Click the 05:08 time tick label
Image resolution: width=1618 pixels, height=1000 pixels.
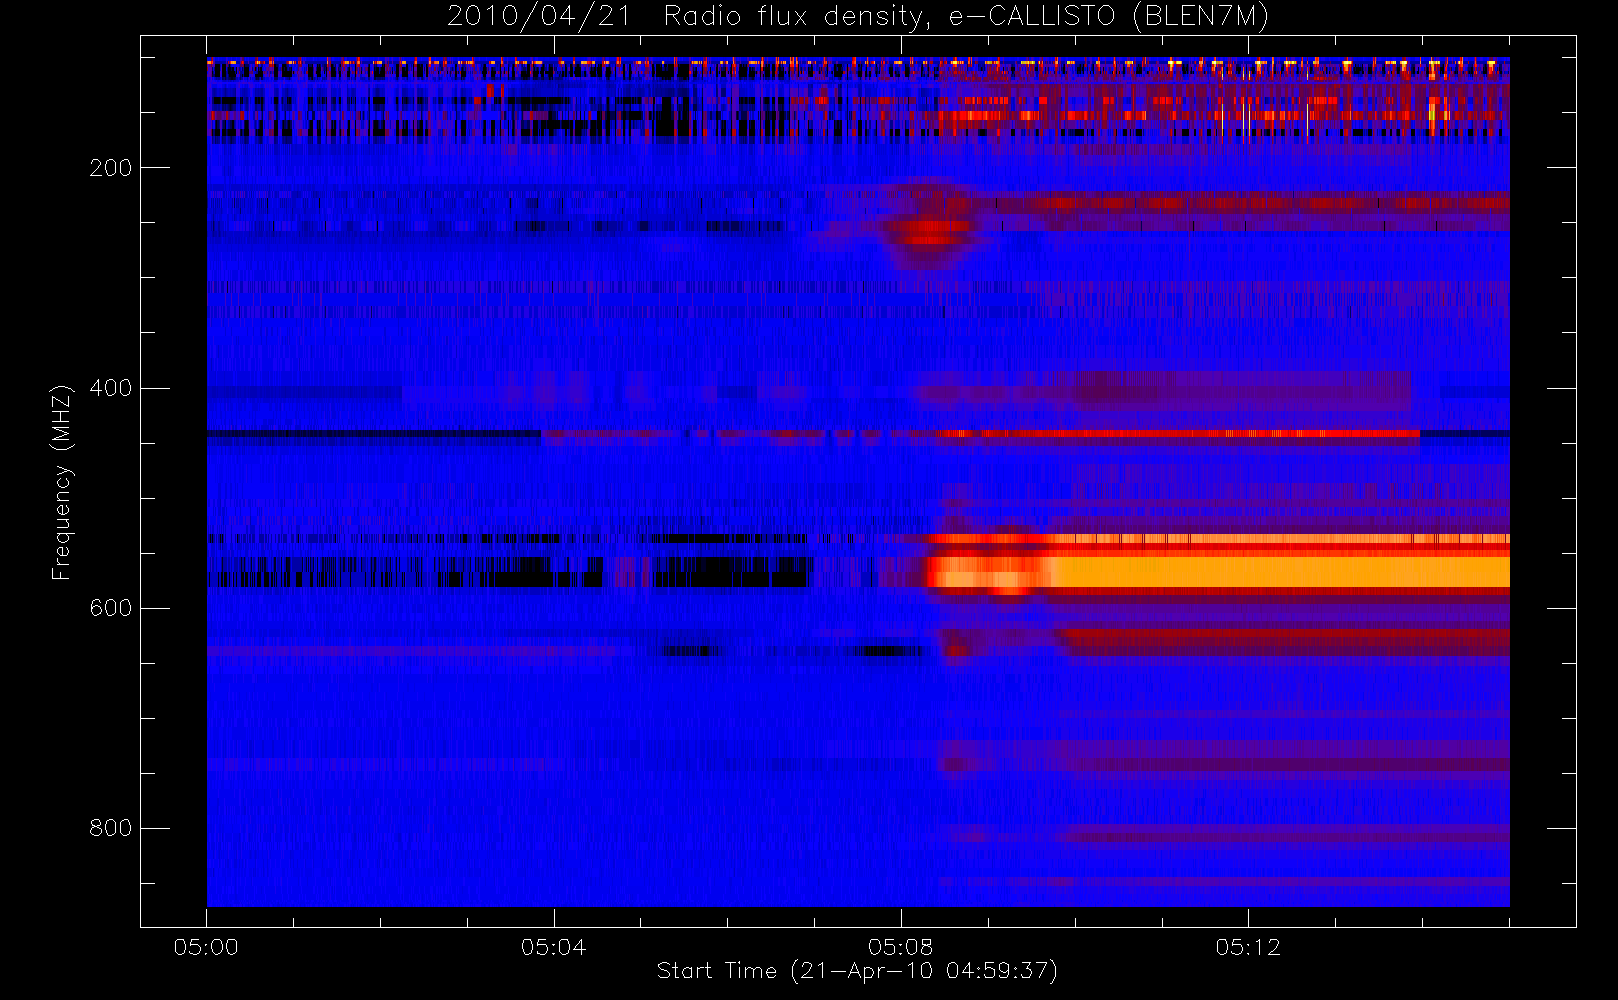[900, 947]
